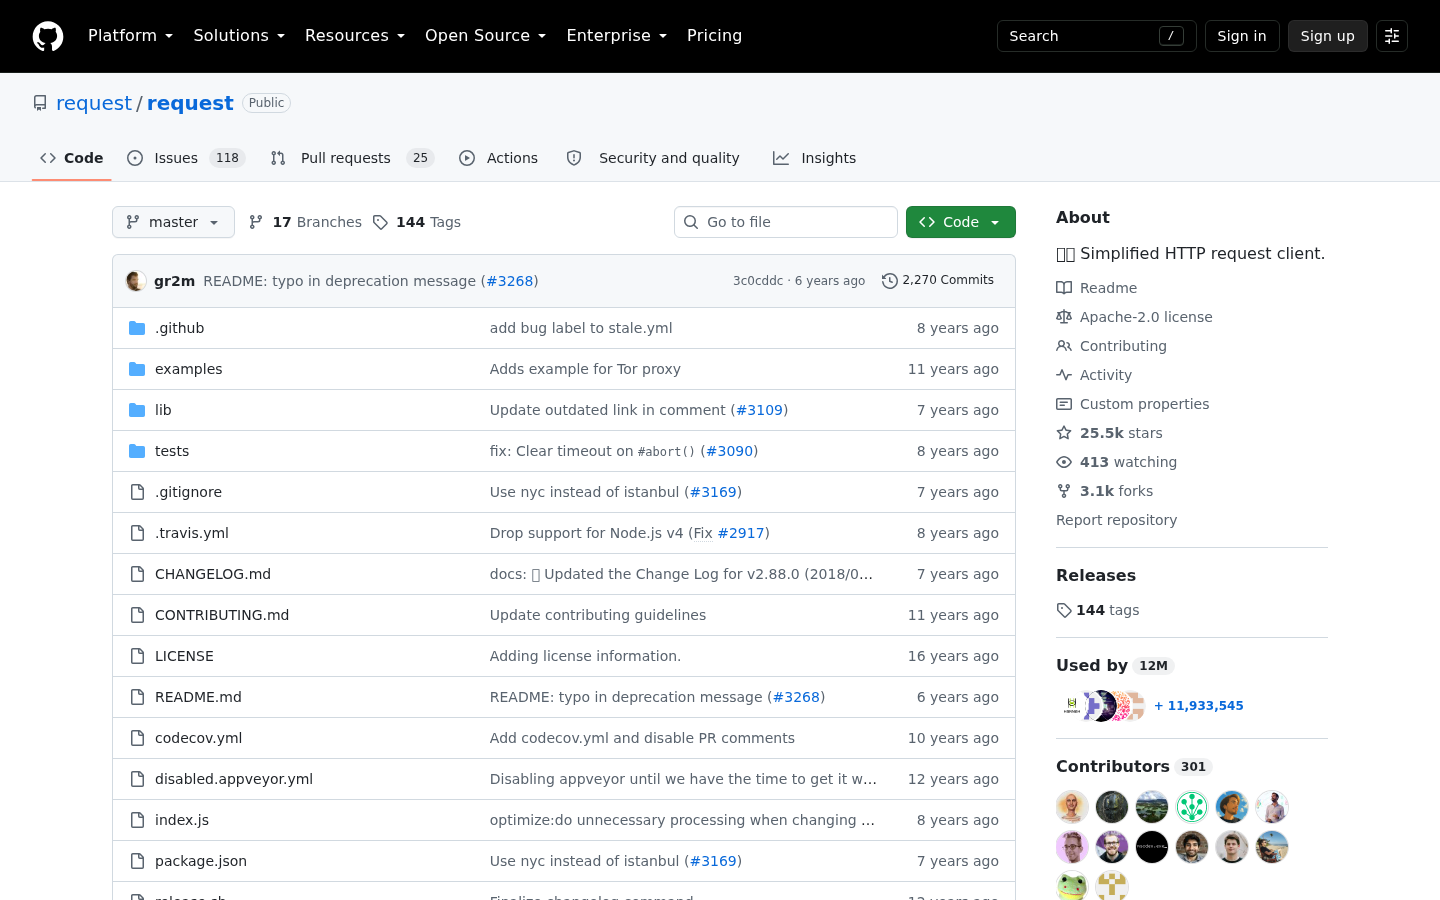
Task: Click the Sign up button
Action: coord(1328,36)
